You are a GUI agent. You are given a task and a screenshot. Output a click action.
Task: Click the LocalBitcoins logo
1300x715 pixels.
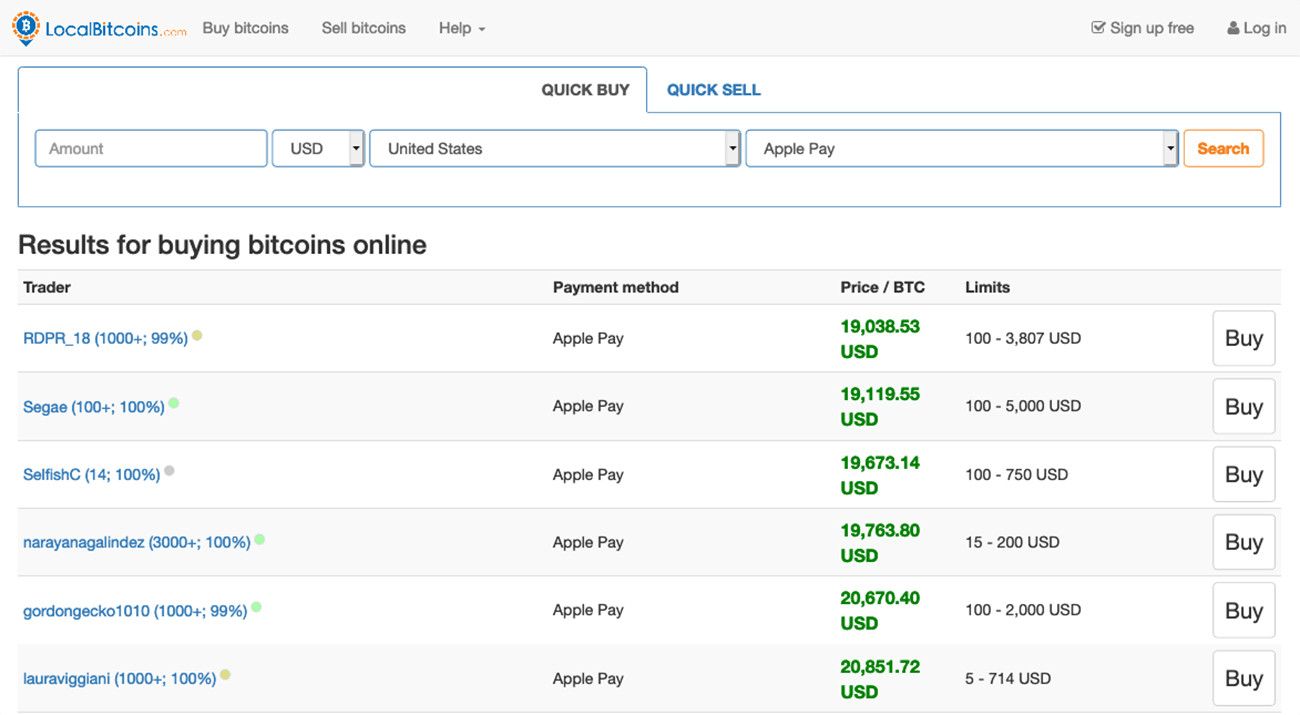(x=99, y=28)
